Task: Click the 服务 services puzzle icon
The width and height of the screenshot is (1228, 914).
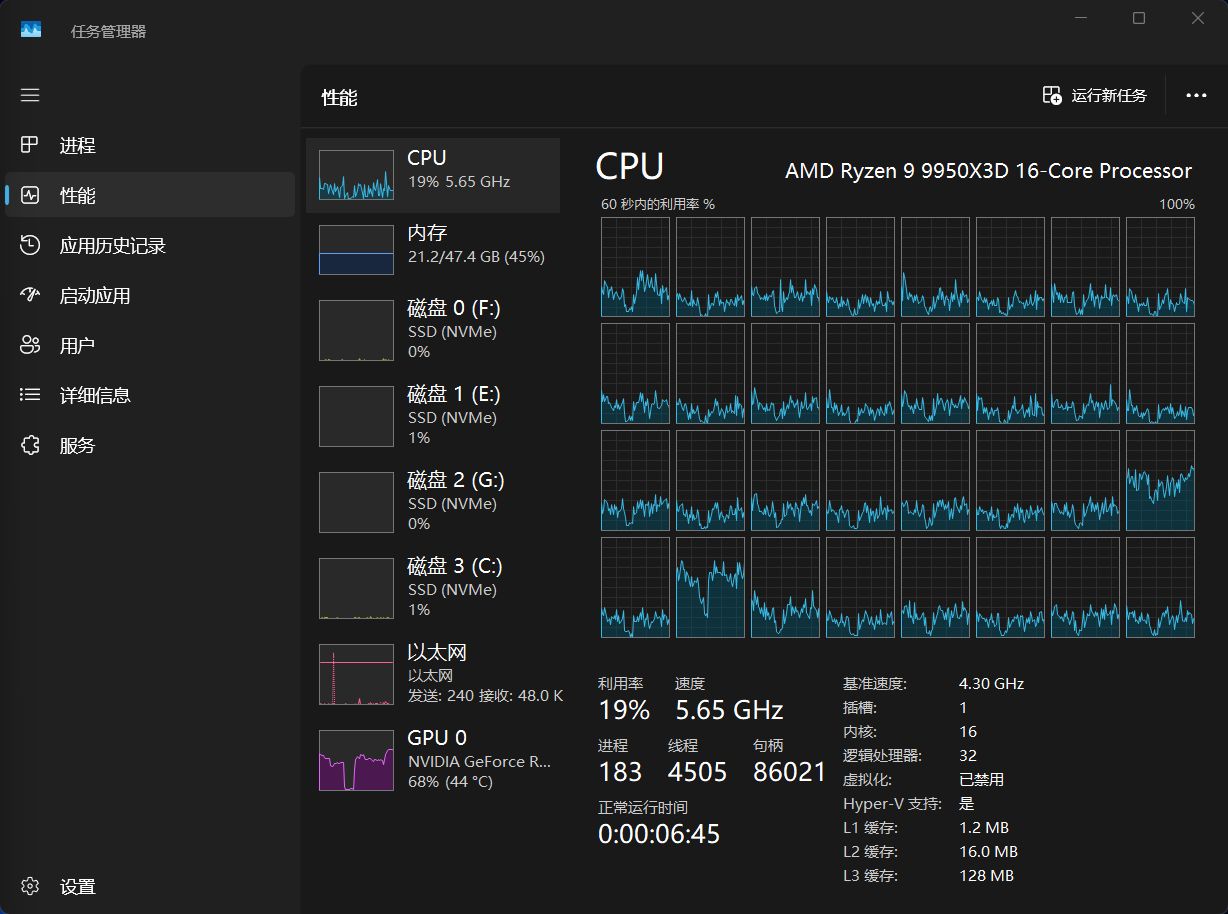Action: [30, 445]
